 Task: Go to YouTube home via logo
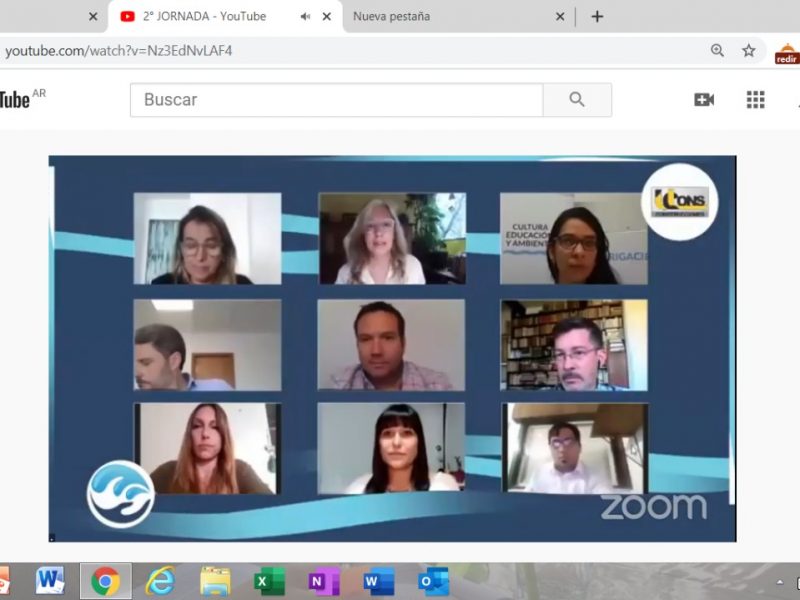(15, 99)
